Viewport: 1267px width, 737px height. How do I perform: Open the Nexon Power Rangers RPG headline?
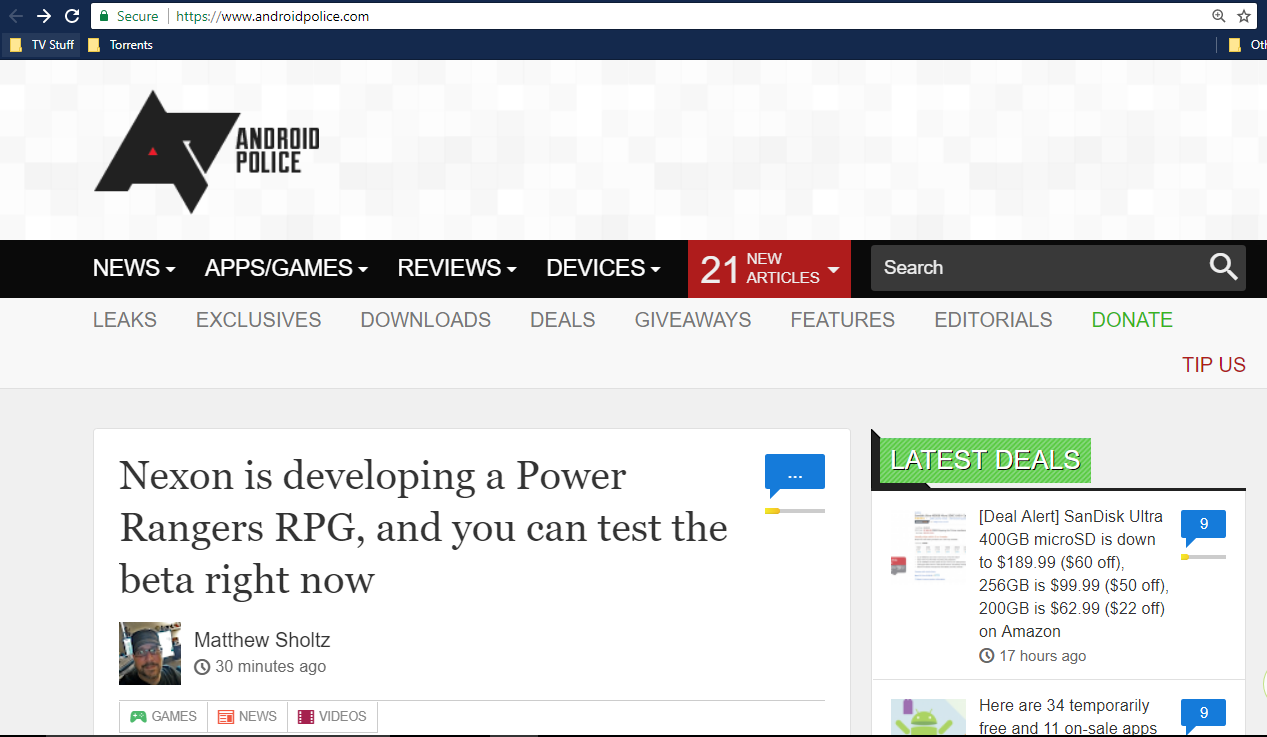pos(423,527)
